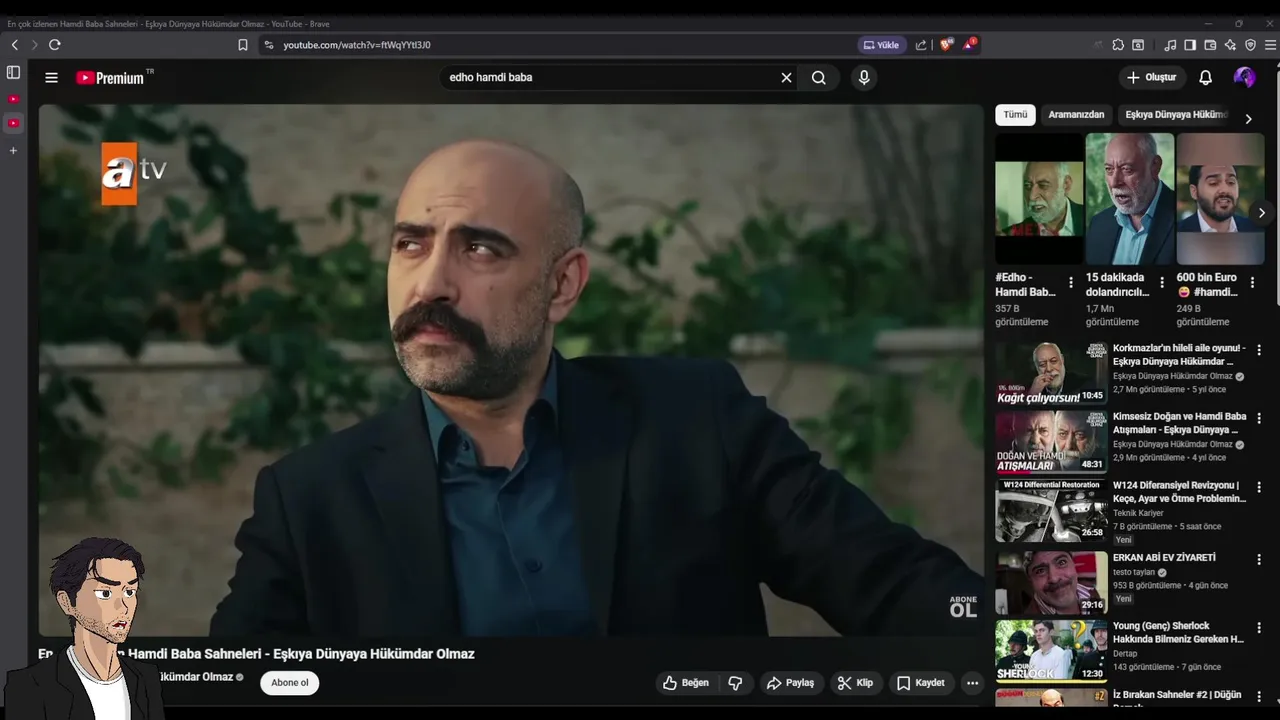Image resolution: width=1280 pixels, height=720 pixels.
Task: Open ERKAN ABİ EV ZİYARETİ video title
Action: (1164, 558)
